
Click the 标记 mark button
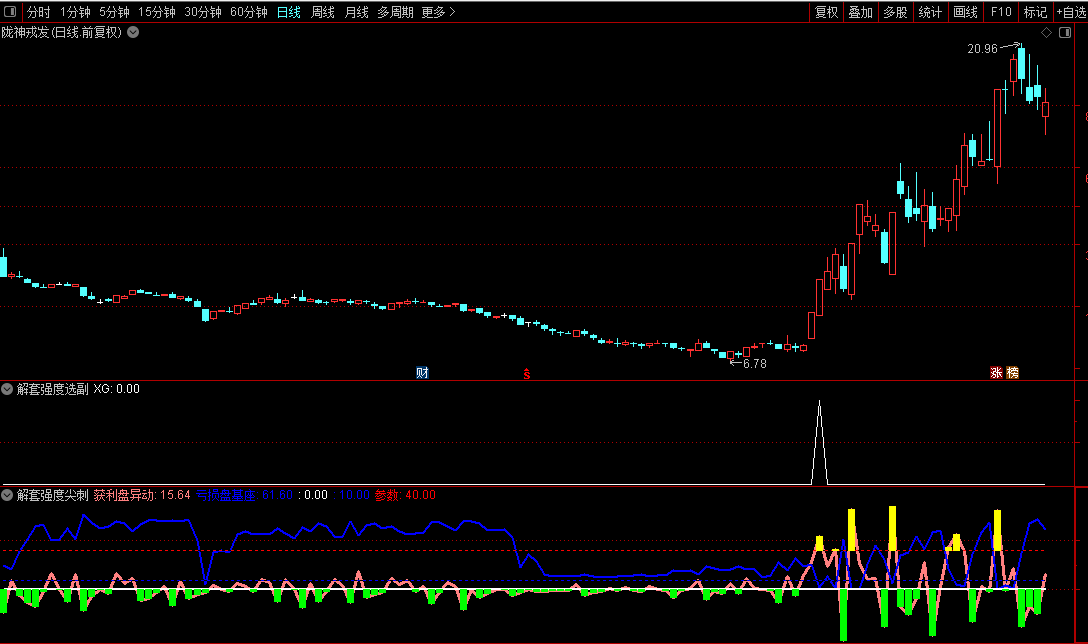pos(1035,12)
